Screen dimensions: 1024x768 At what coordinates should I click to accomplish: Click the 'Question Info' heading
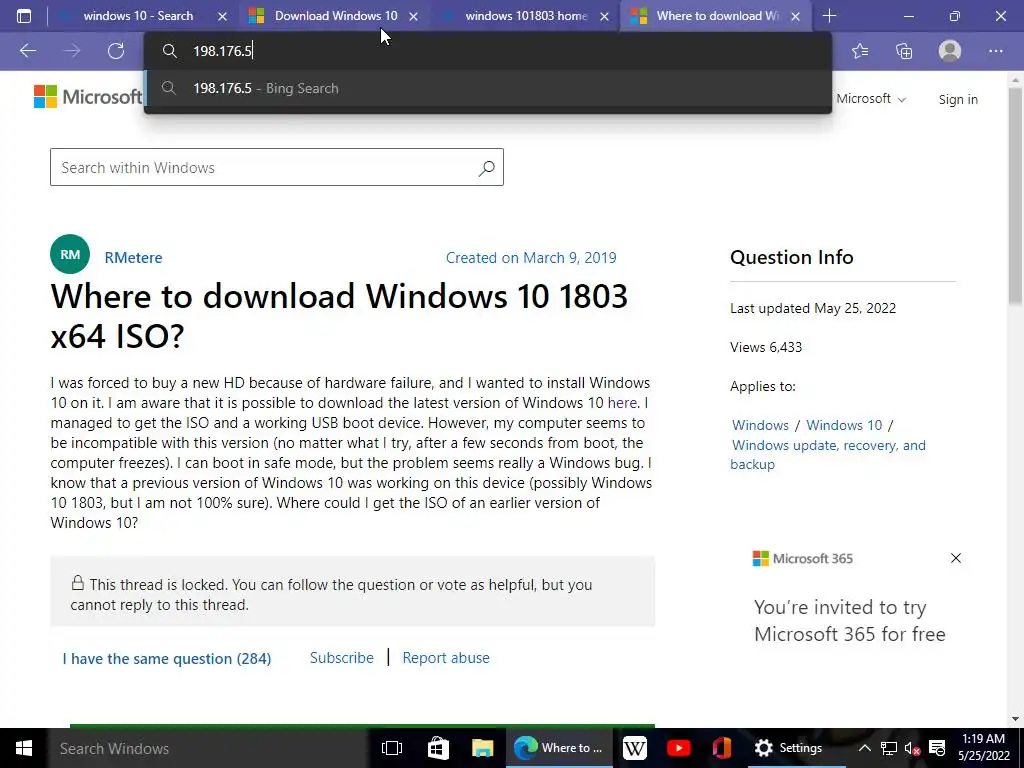point(792,257)
